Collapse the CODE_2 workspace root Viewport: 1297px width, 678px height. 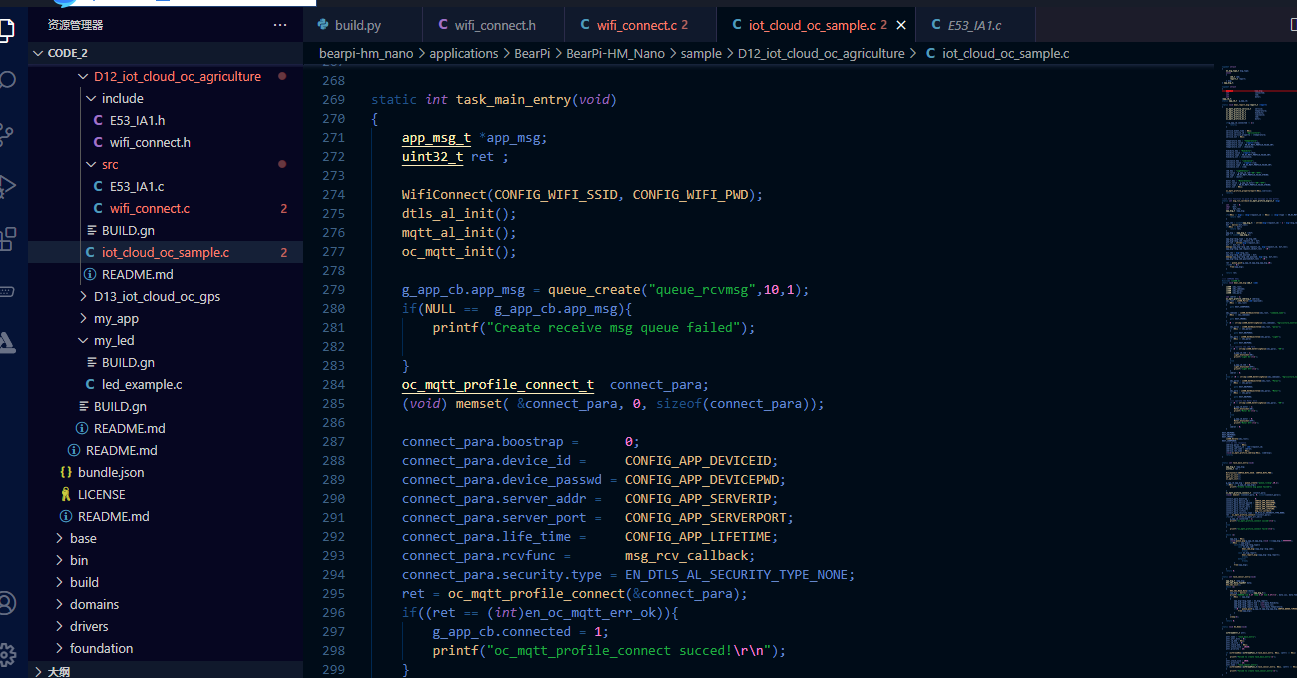coord(165,53)
